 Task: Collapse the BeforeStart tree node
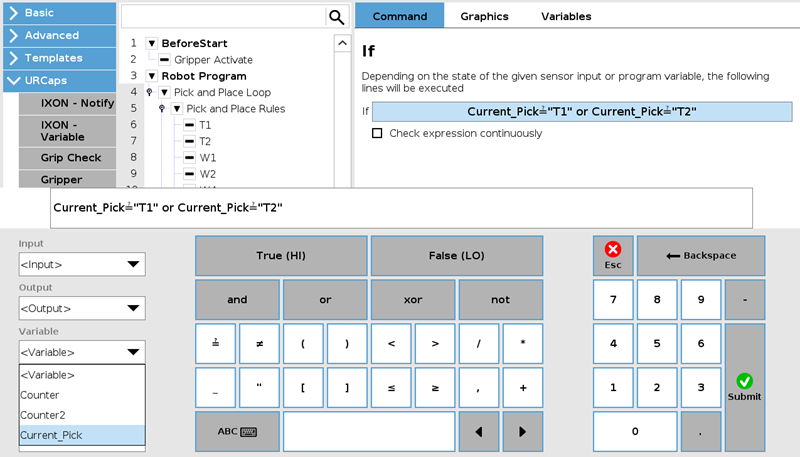click(x=152, y=43)
